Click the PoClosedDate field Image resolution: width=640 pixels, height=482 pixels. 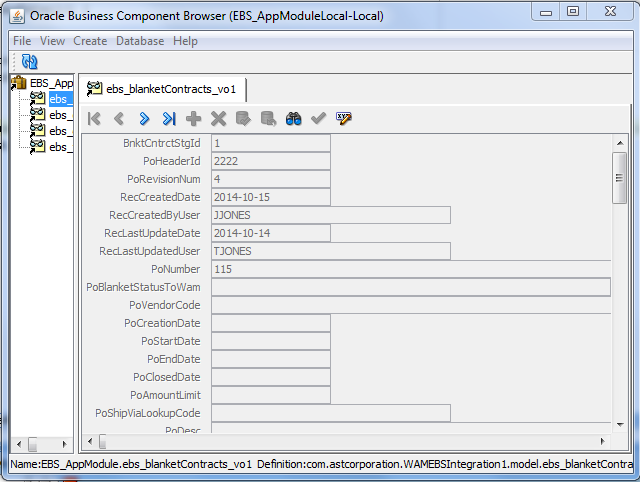(x=271, y=377)
